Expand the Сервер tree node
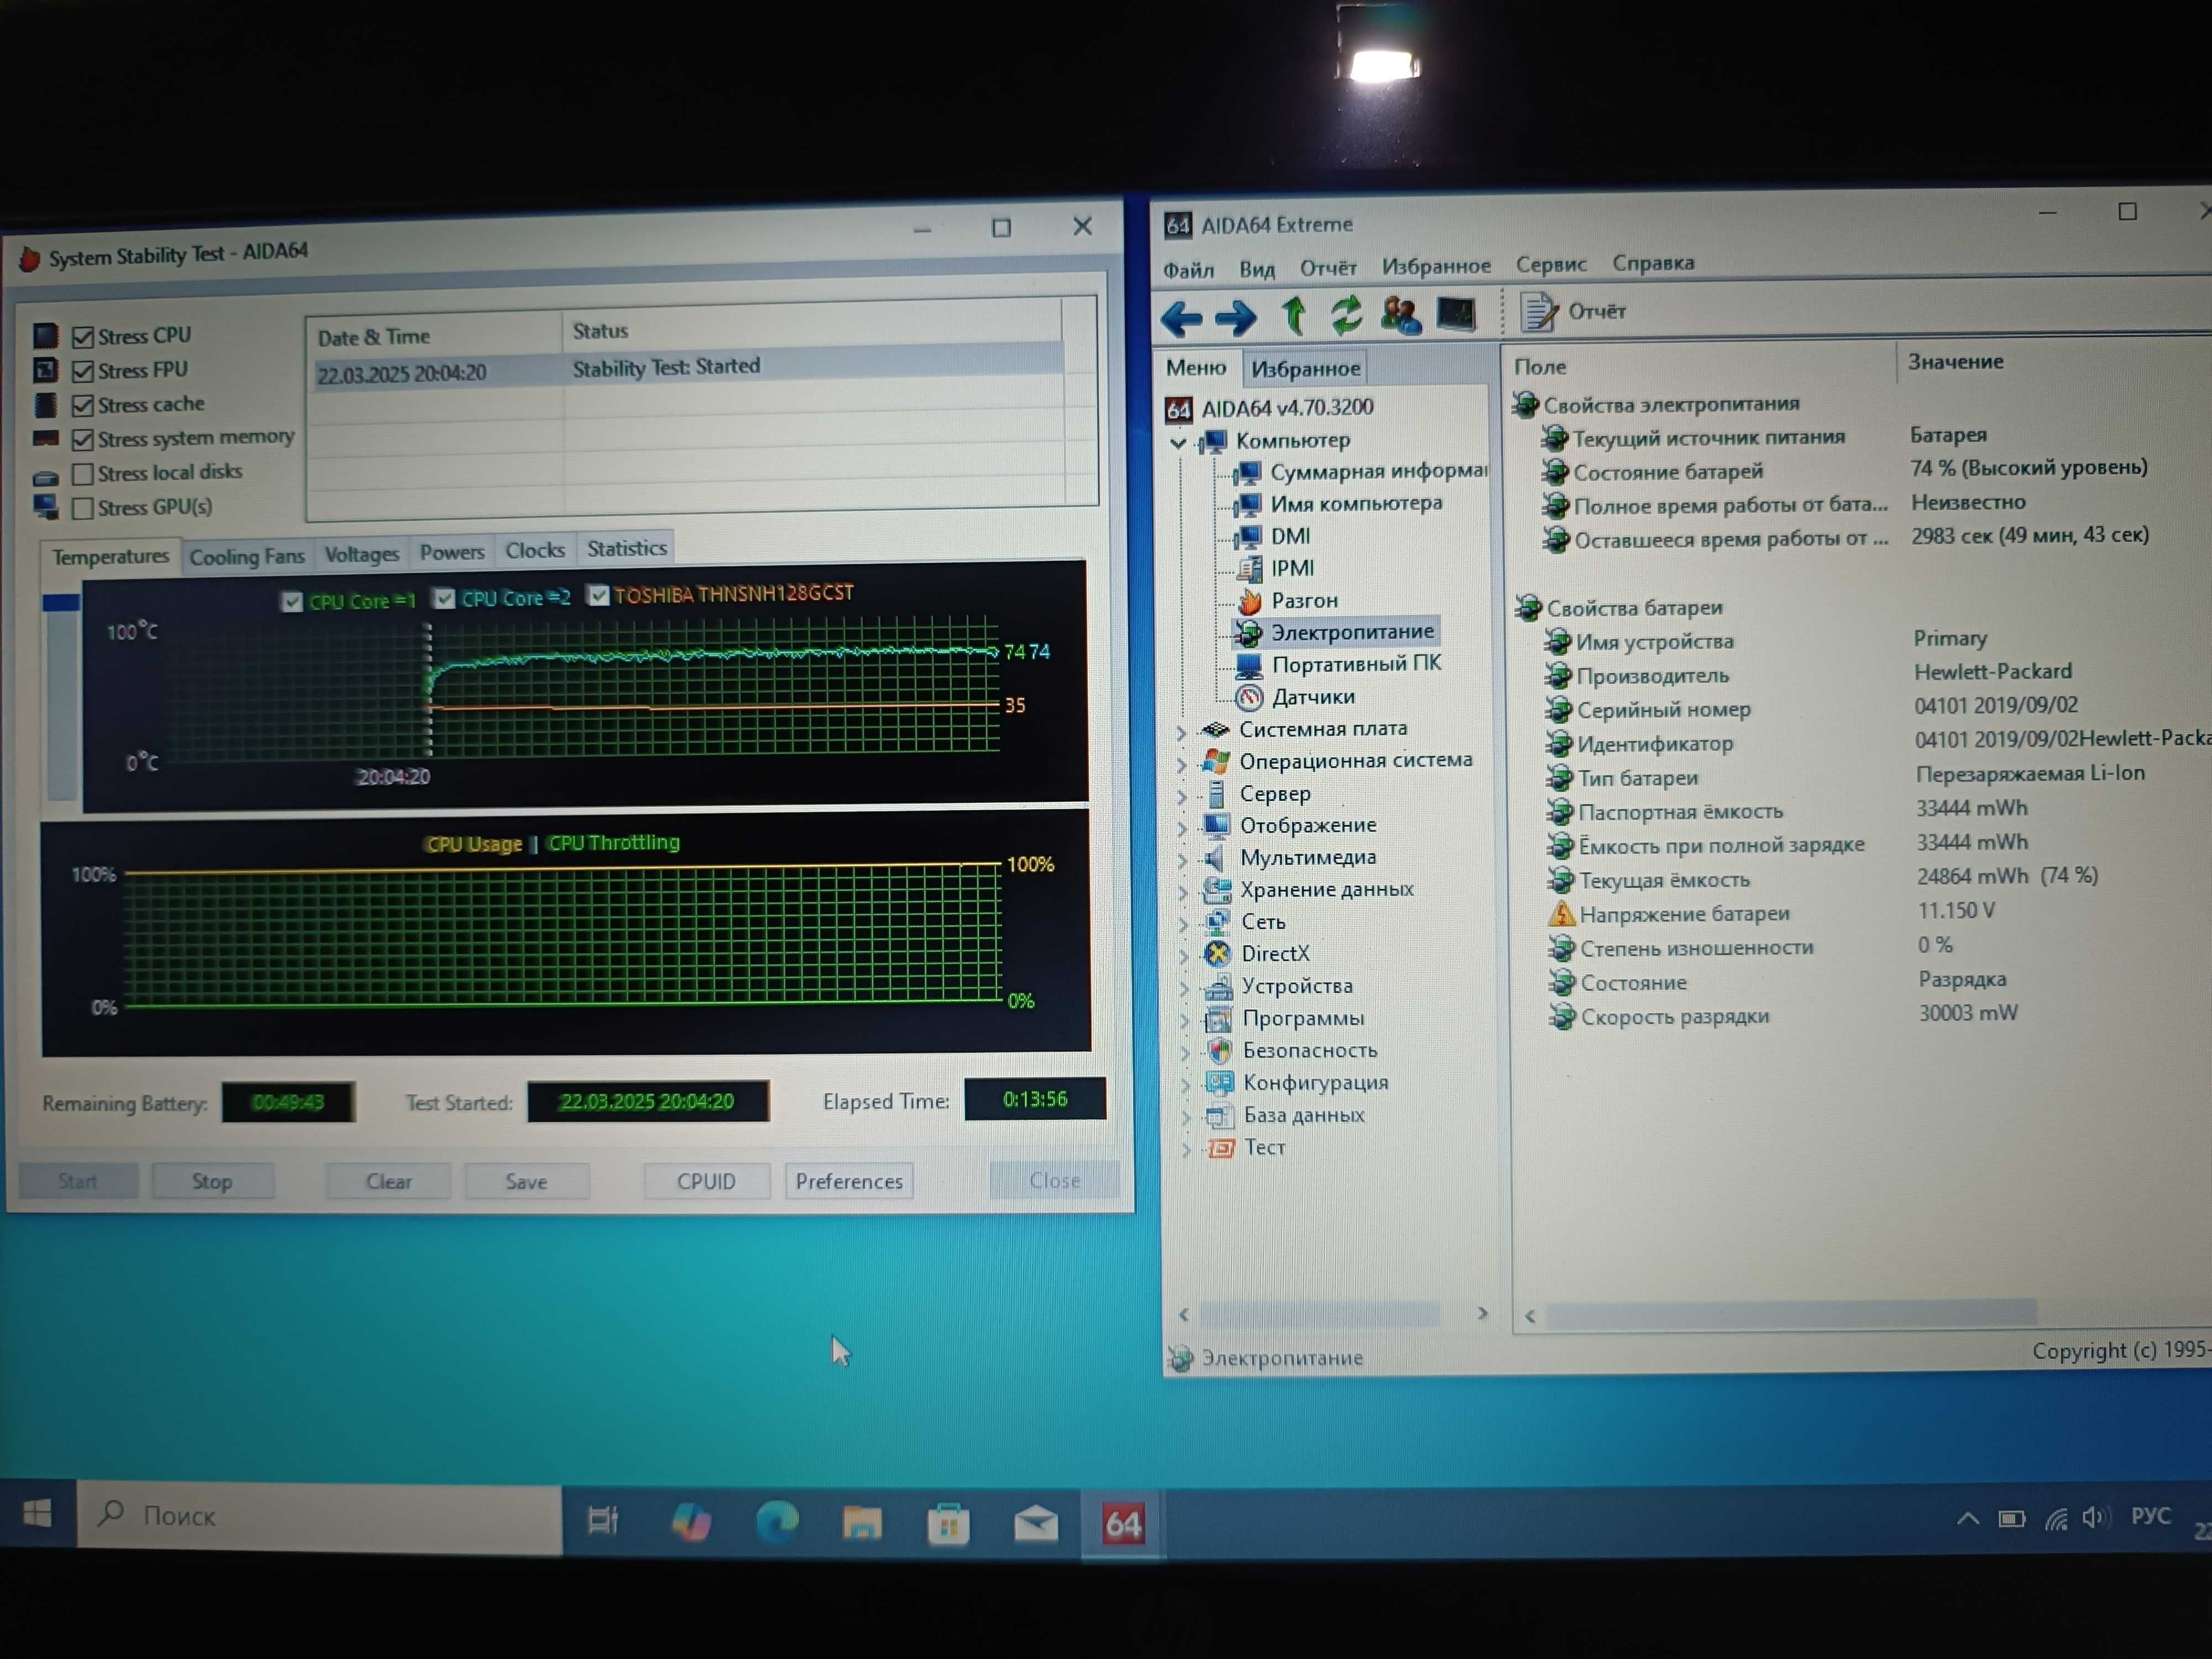Viewport: 2212px width, 1659px height. point(1181,796)
